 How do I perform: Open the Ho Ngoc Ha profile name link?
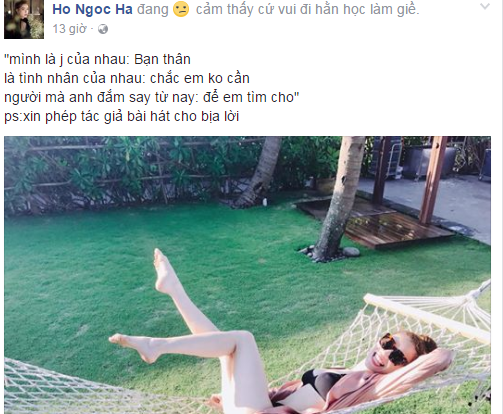tap(92, 9)
